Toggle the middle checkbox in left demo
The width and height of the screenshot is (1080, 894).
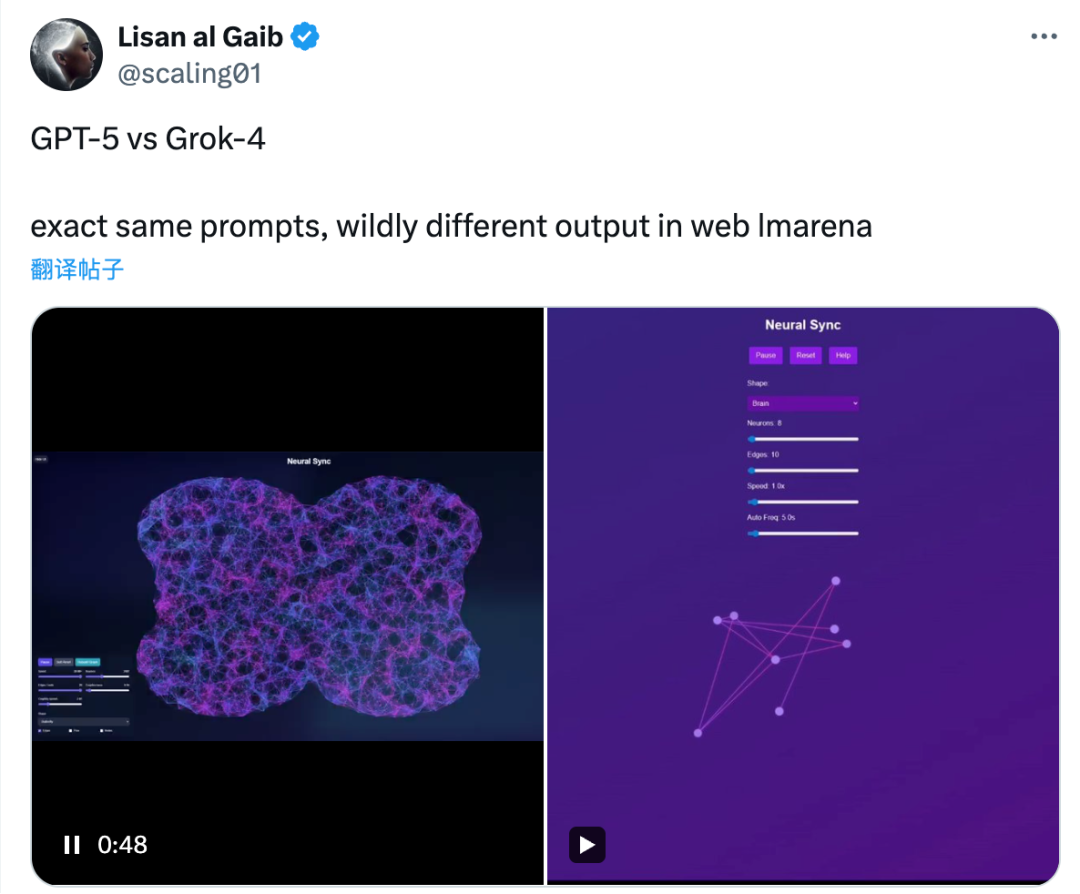pos(70,731)
